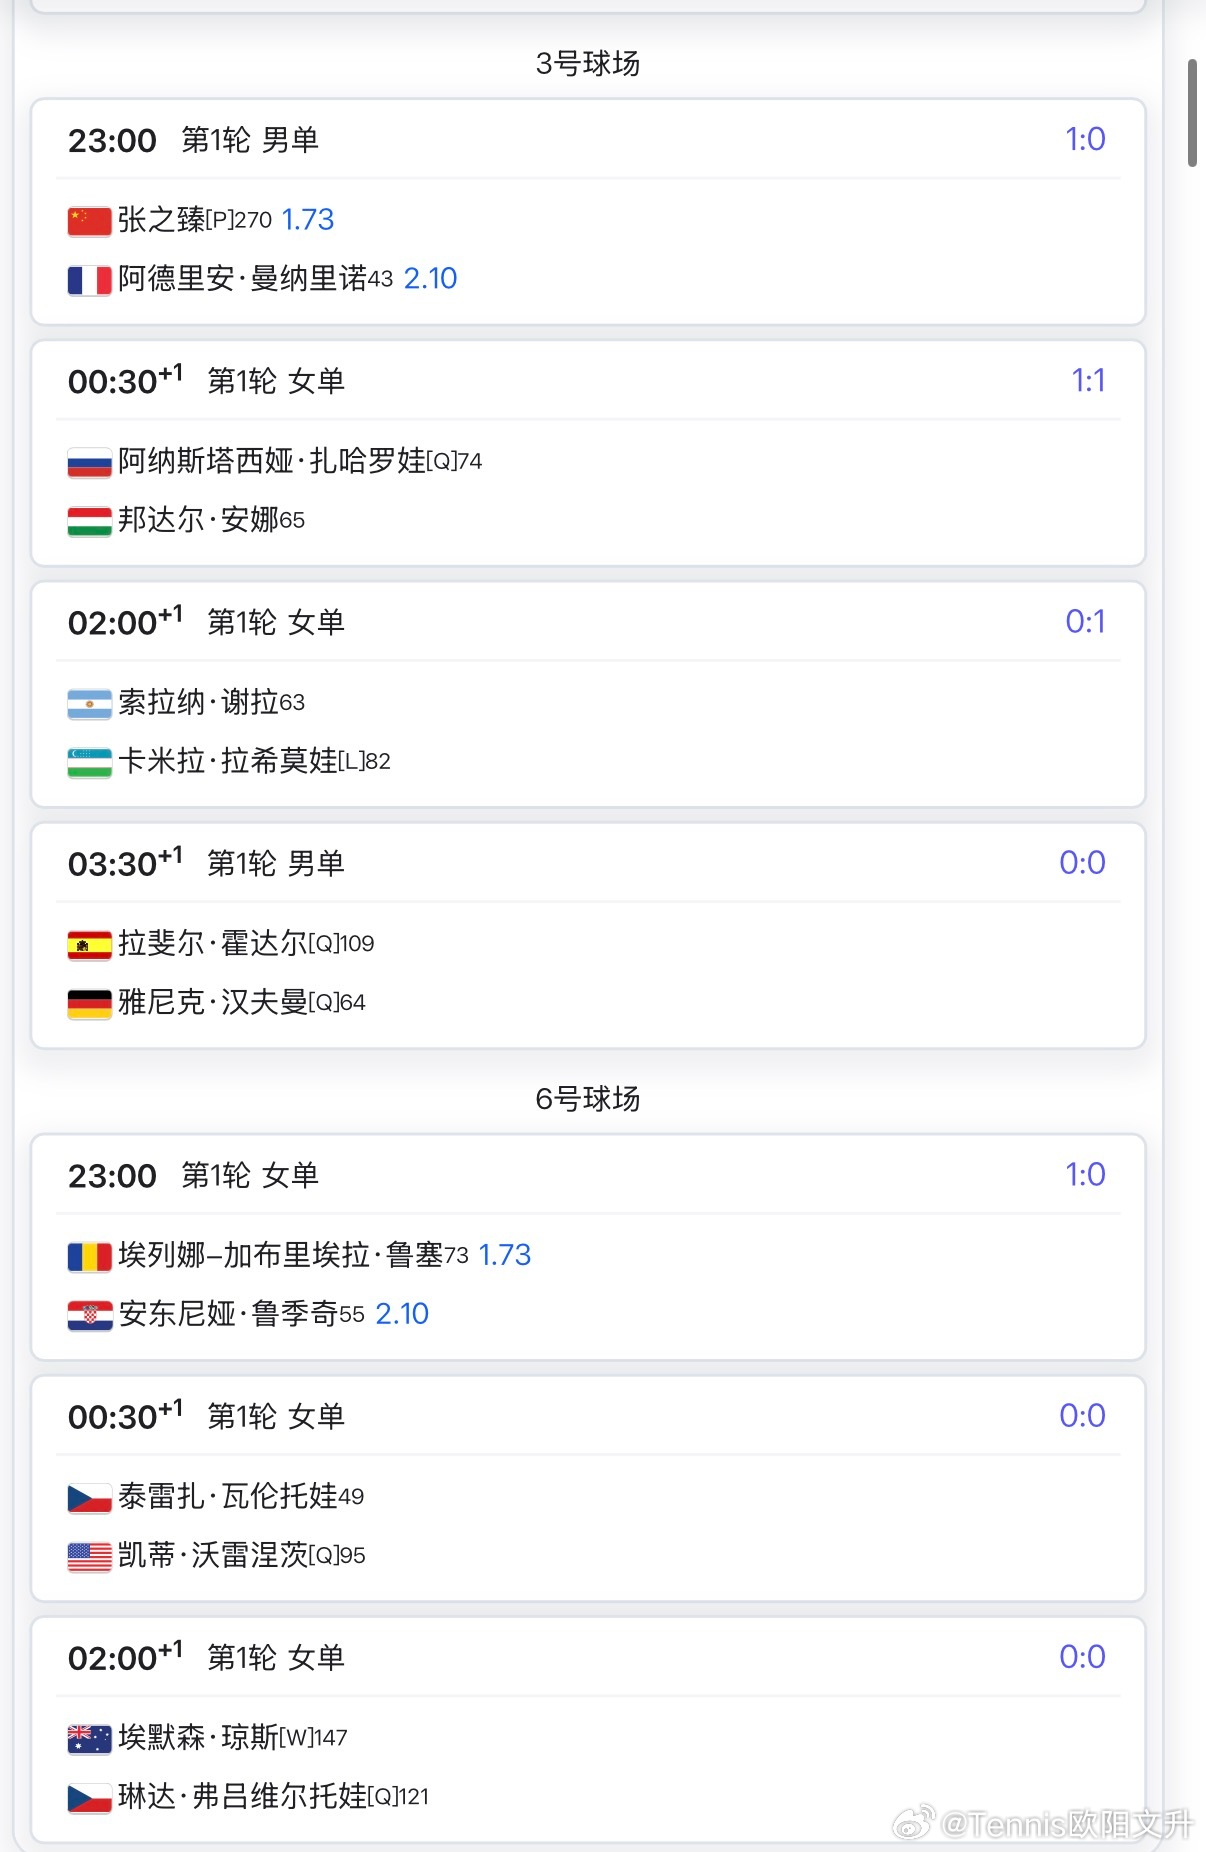Viewport: 1206px width, 1852px height.
Task: Select the 2.10 odds for 阿德里安·曼纳里诺
Action: 430,279
